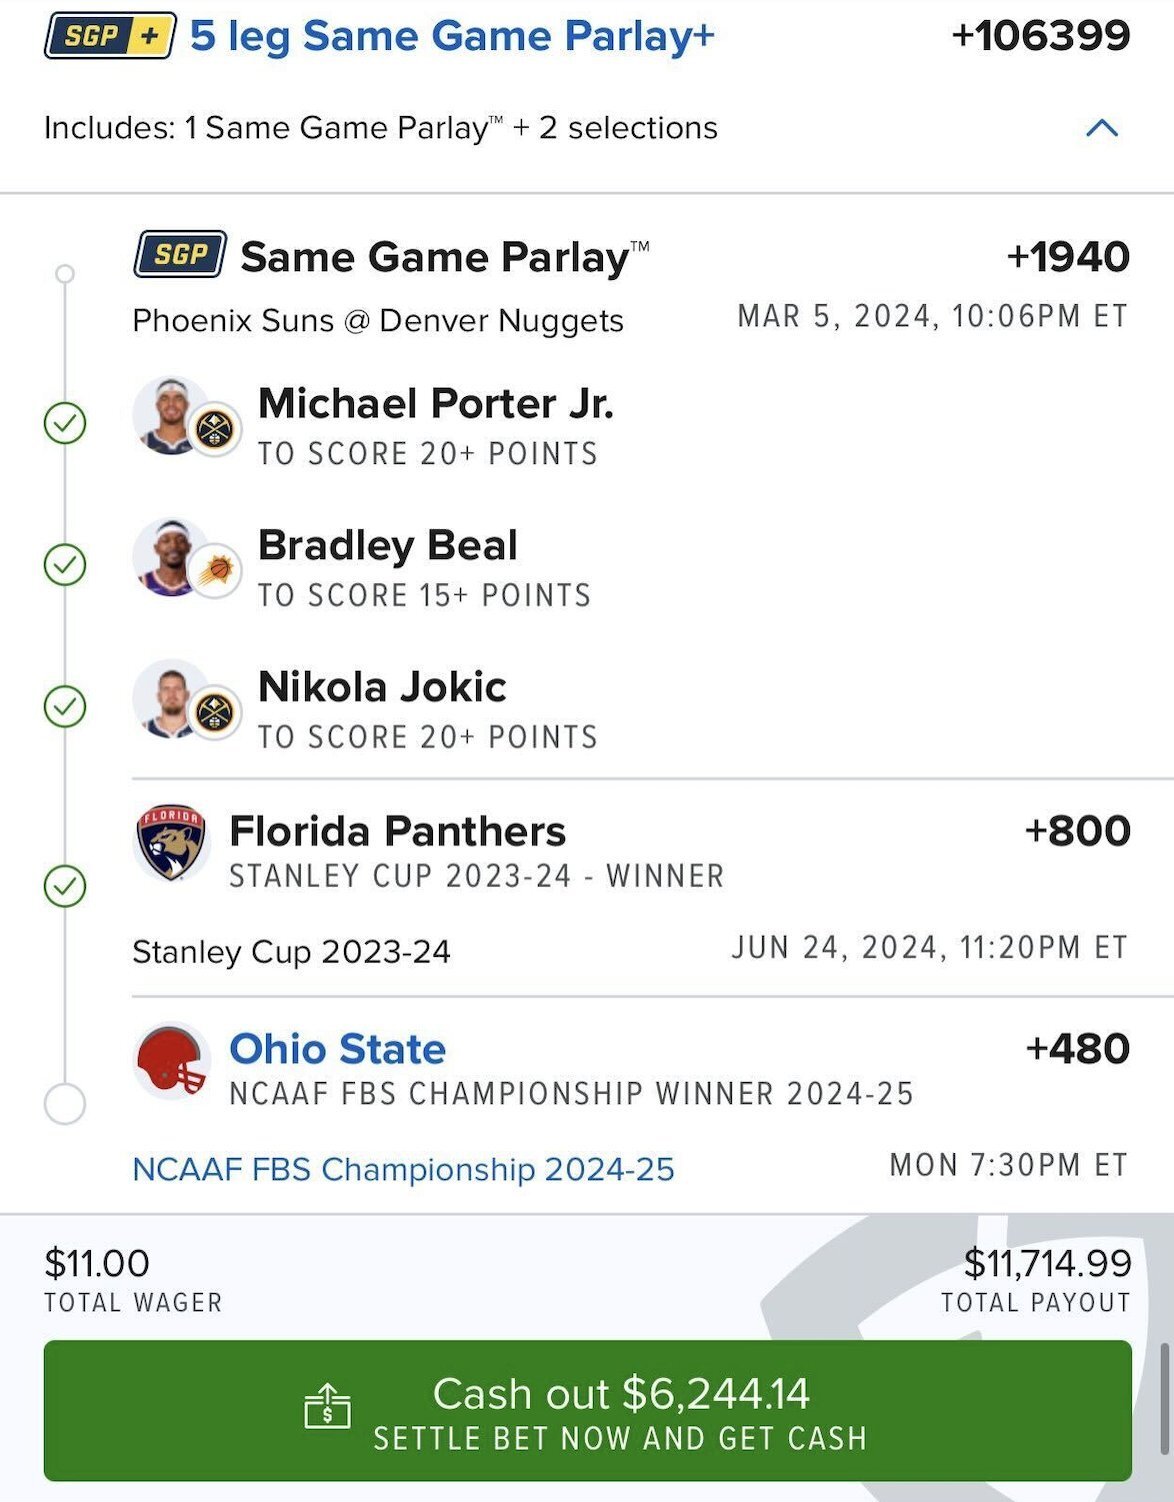Click the green checkmark for Bradley Beal
Screen dimensions: 1174x1502
(65, 565)
